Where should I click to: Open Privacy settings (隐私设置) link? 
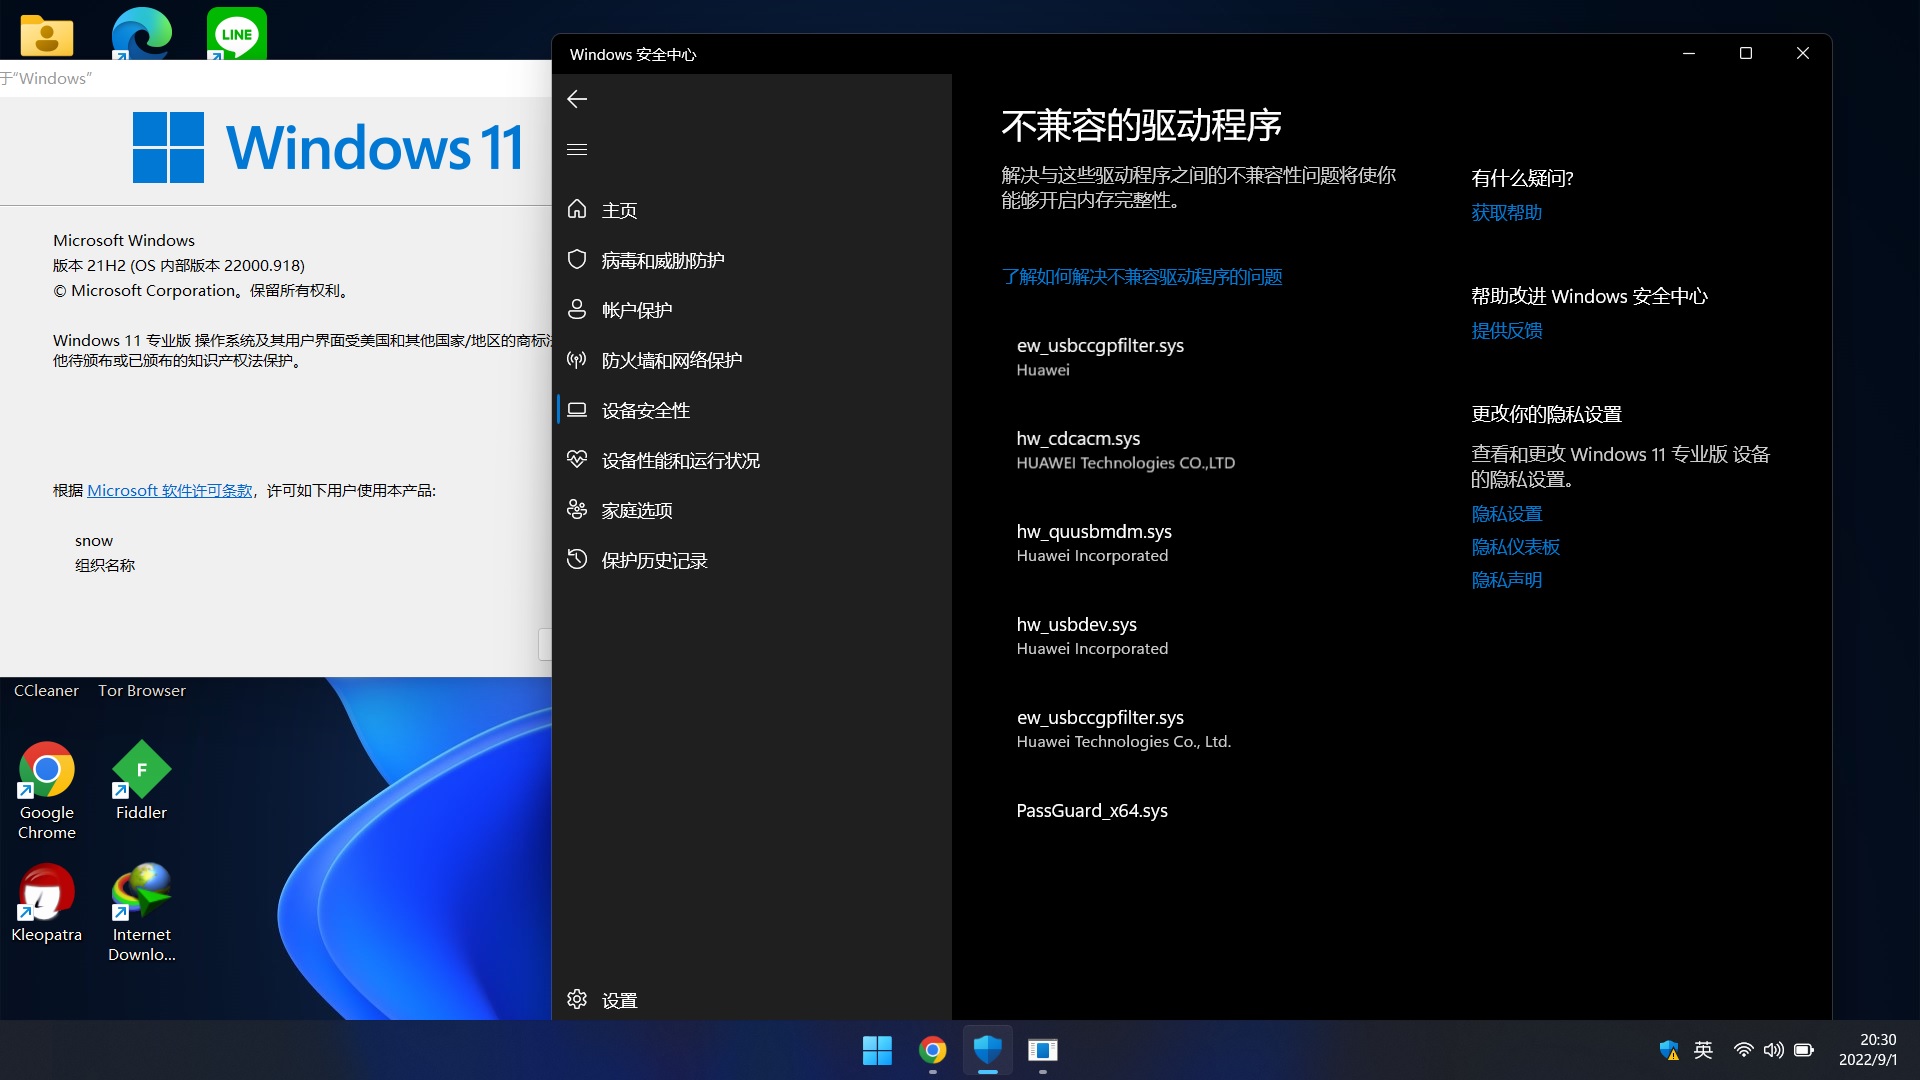(1507, 514)
